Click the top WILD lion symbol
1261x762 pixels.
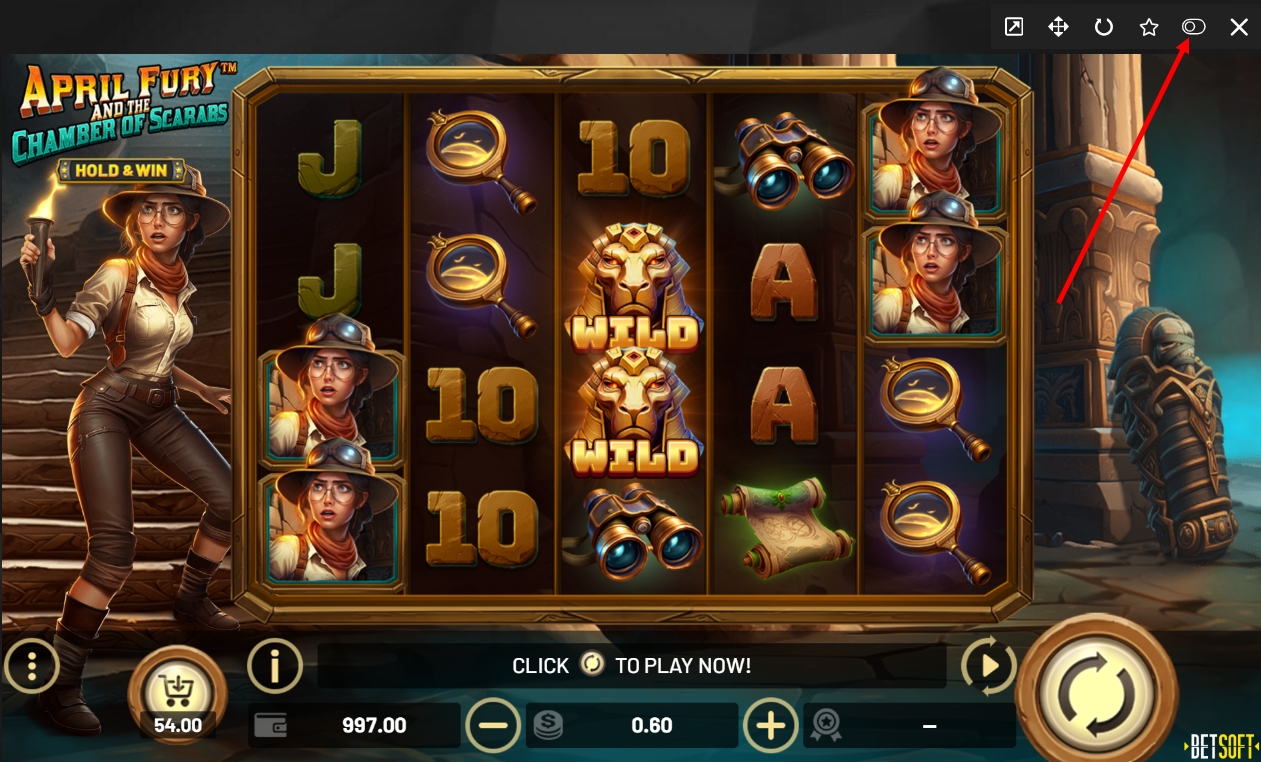point(632,287)
